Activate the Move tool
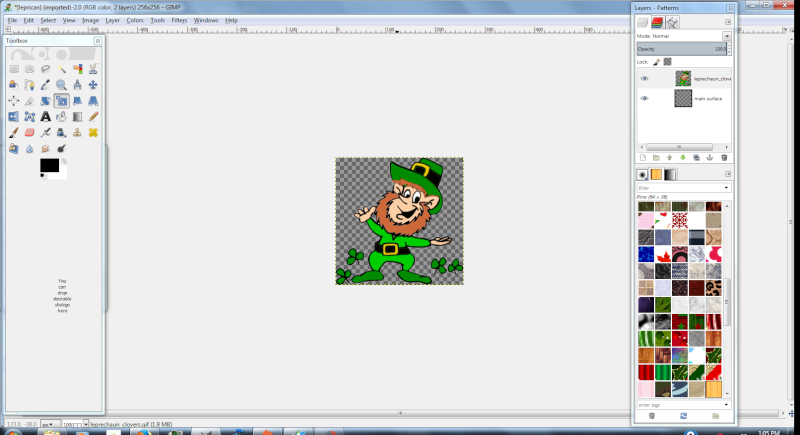 click(x=93, y=85)
